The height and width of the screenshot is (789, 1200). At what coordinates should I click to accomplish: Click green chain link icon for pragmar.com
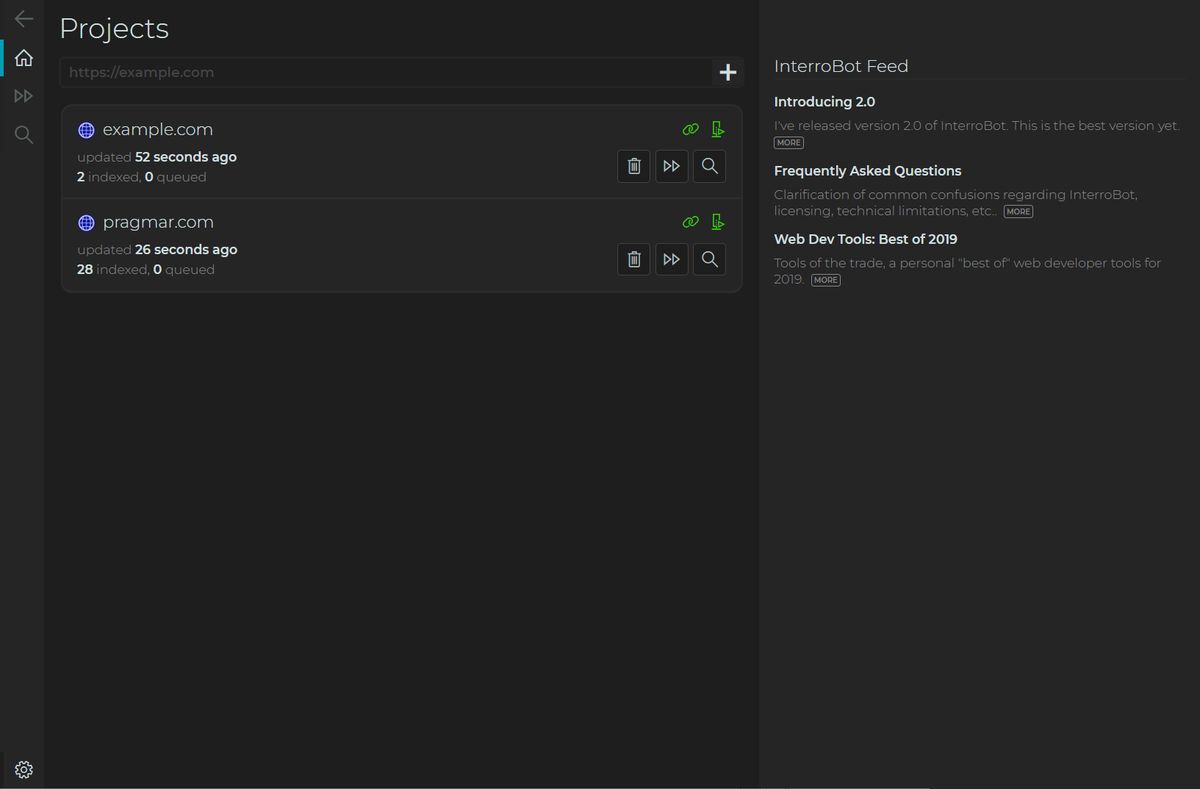click(x=690, y=222)
